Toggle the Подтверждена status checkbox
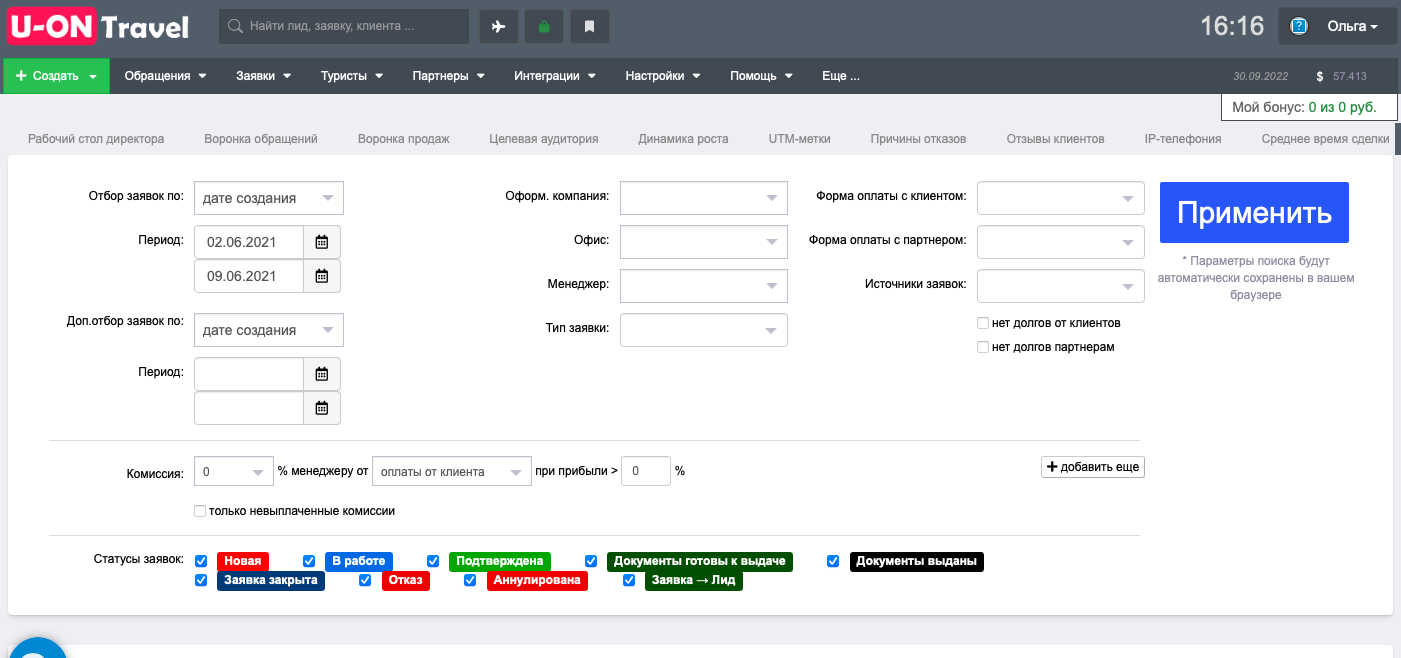The width and height of the screenshot is (1401, 658). click(x=433, y=561)
